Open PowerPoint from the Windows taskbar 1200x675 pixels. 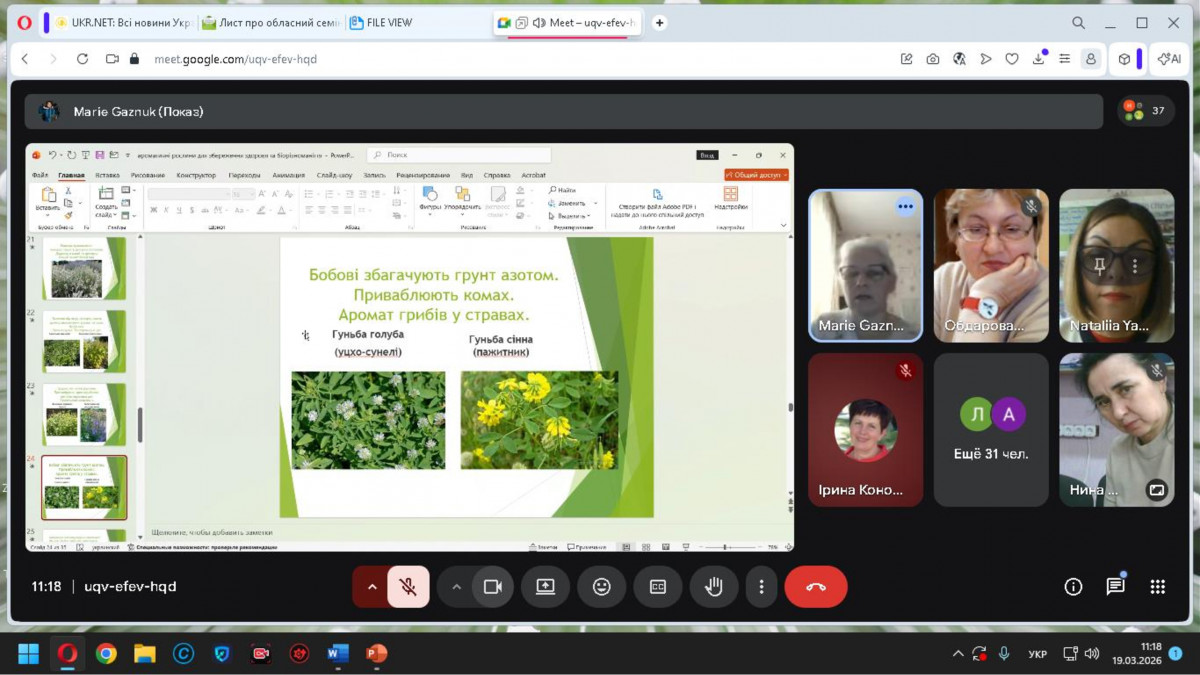376,654
